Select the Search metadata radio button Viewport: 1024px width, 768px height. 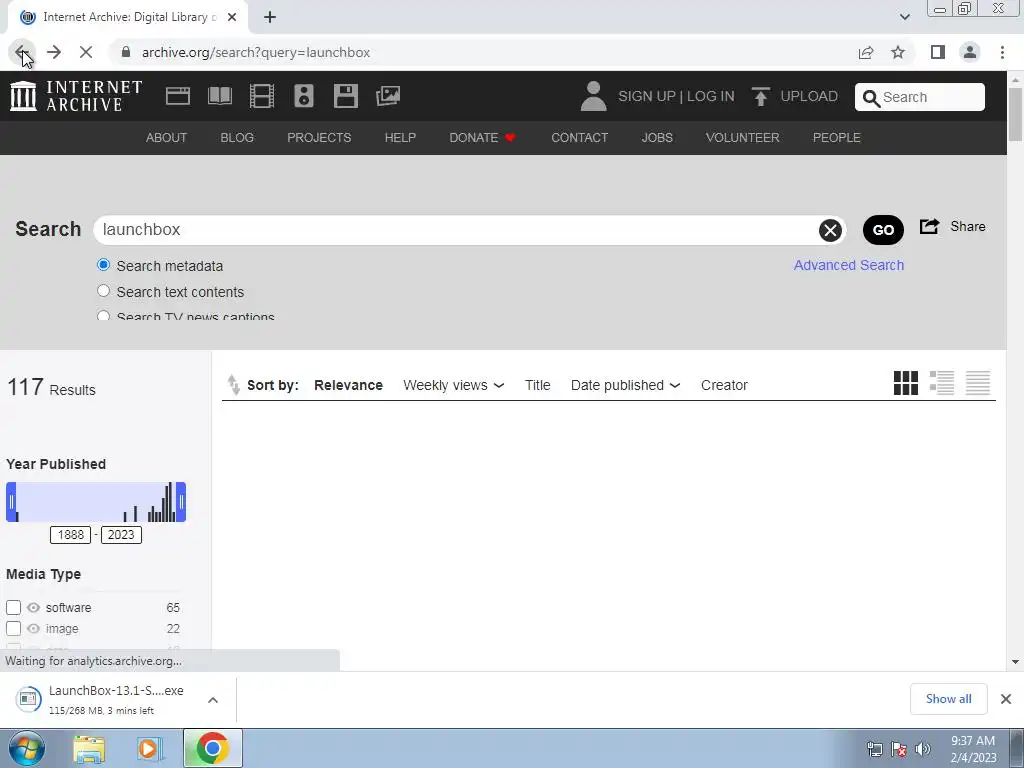pos(103,264)
